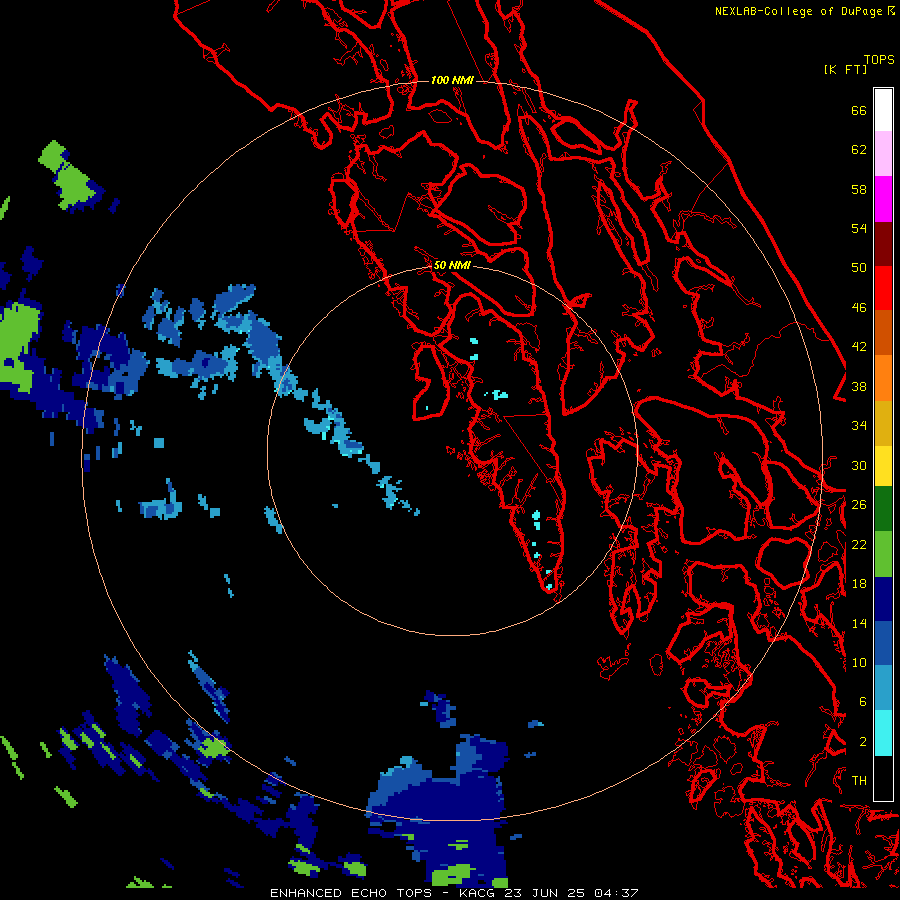
Task: Click the 100 NMI range ring label
Action: [452, 80]
